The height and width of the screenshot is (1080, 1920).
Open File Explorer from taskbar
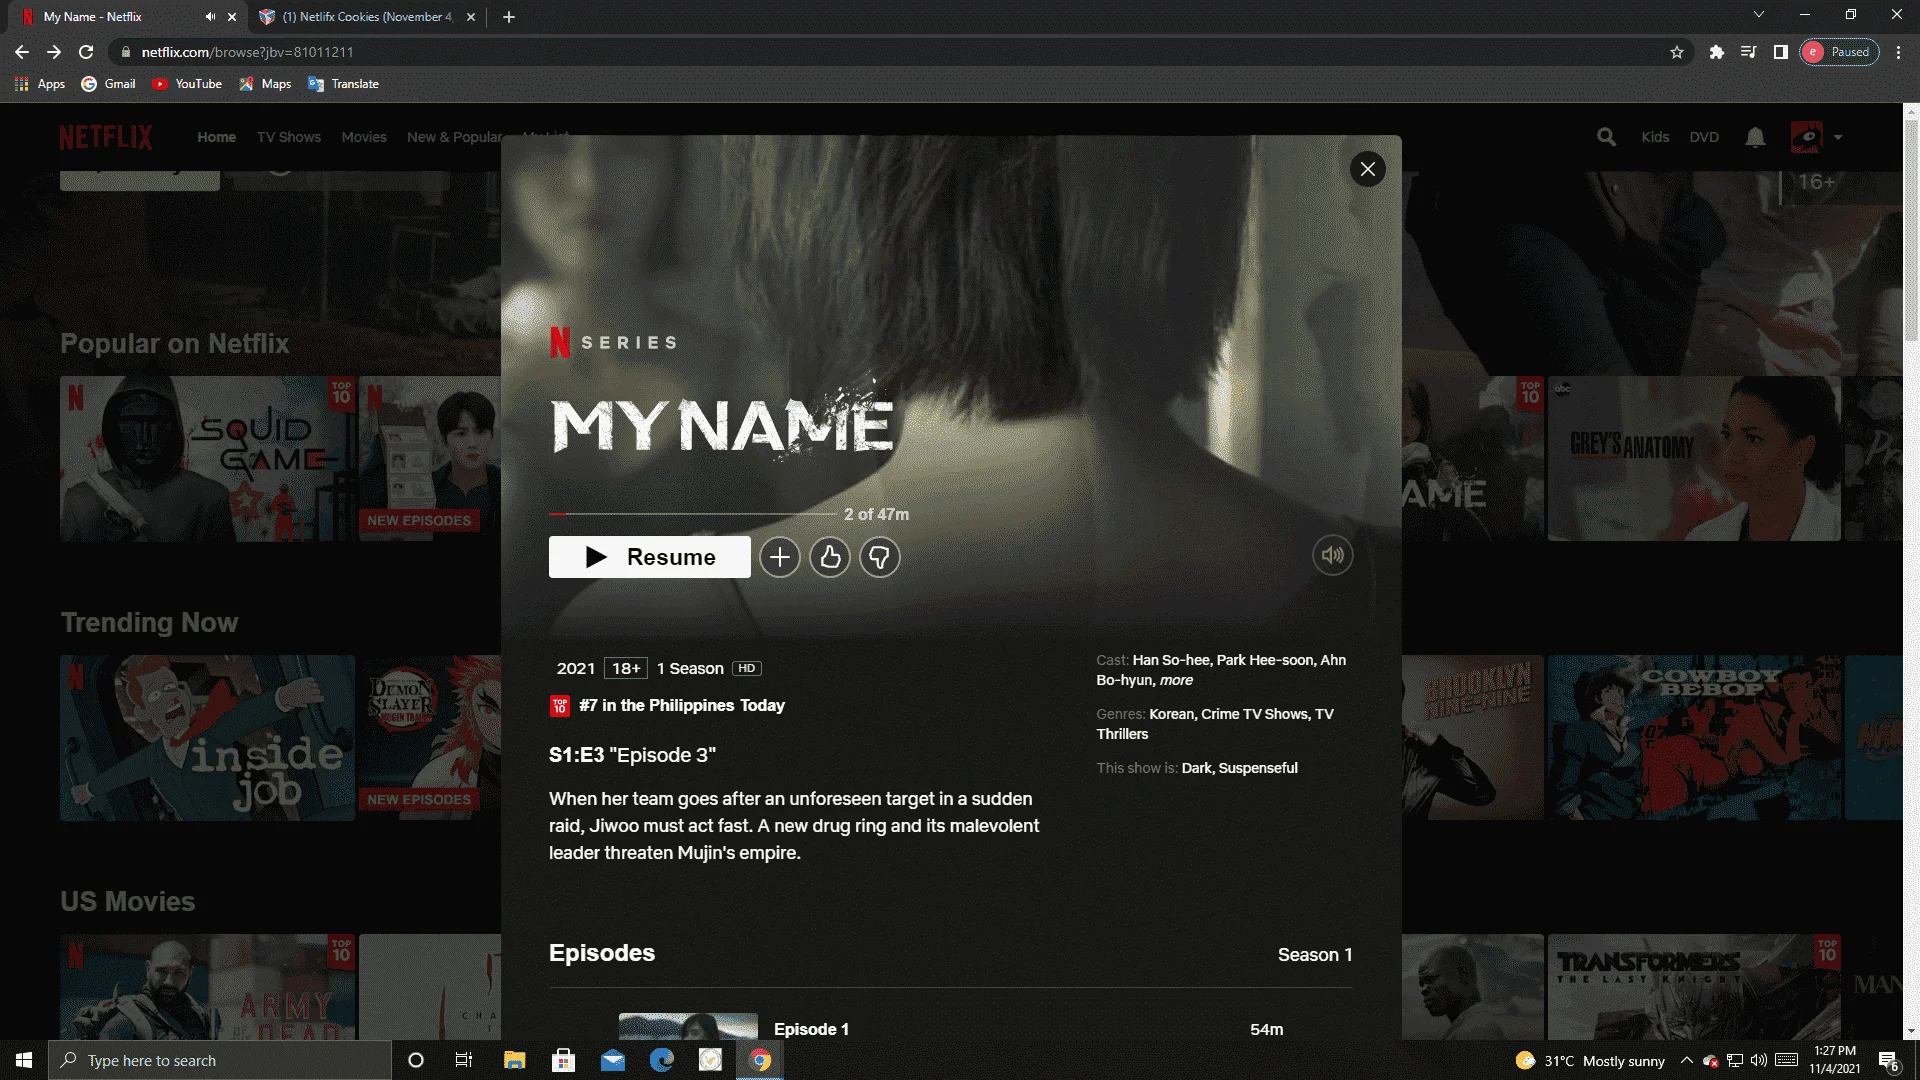(514, 1060)
